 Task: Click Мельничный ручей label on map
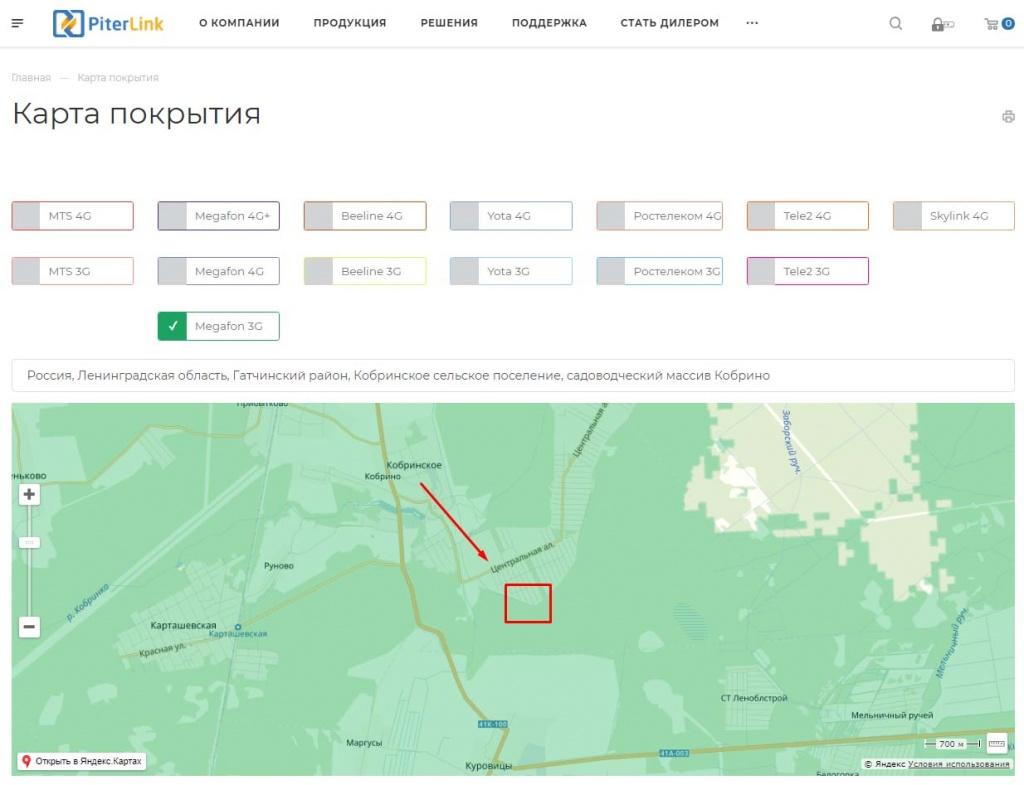coord(892,715)
